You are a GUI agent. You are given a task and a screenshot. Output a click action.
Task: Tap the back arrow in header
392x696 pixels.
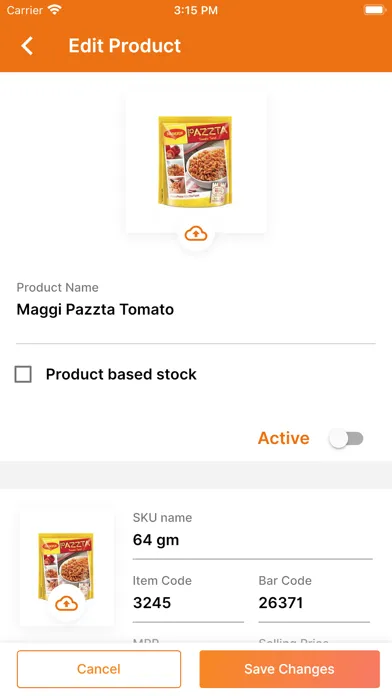tap(27, 46)
